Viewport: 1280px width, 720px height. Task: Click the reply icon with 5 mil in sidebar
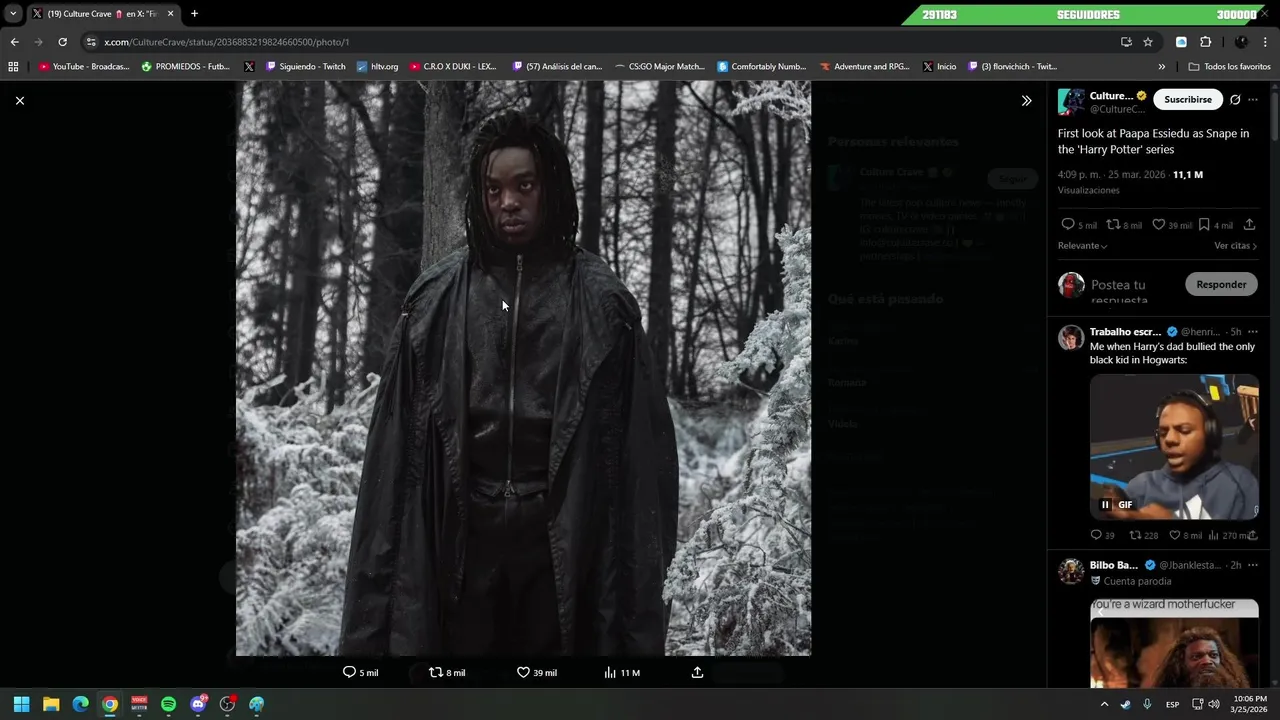tap(1068, 225)
